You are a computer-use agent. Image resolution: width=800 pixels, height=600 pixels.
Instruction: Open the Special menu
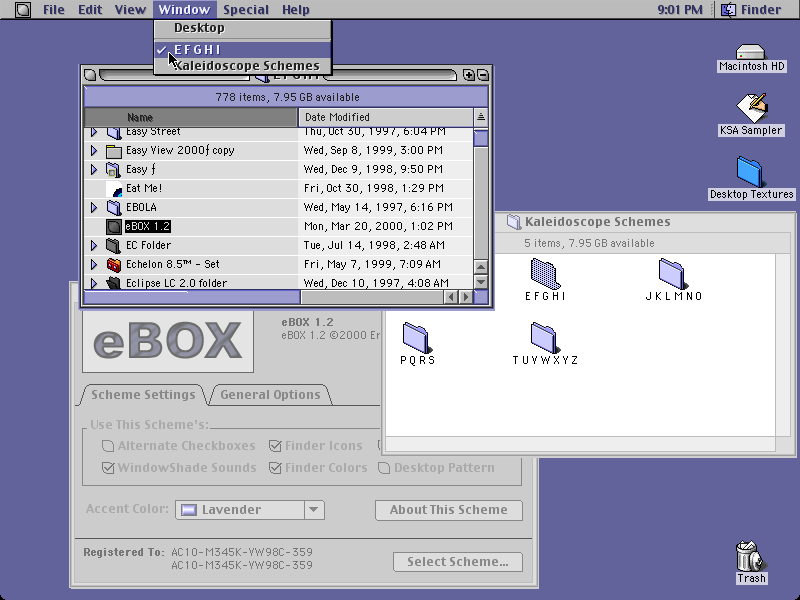[x=245, y=9]
